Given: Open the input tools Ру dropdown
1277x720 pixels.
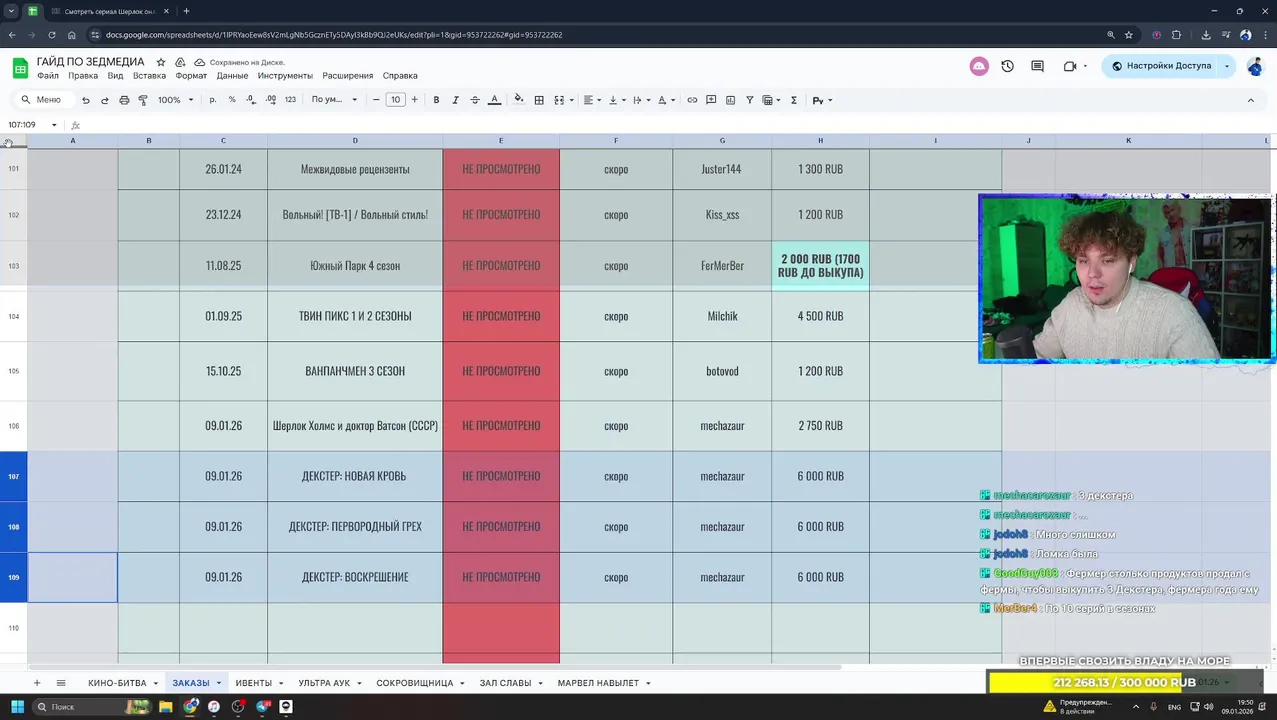Looking at the screenshot, I should coord(822,100).
